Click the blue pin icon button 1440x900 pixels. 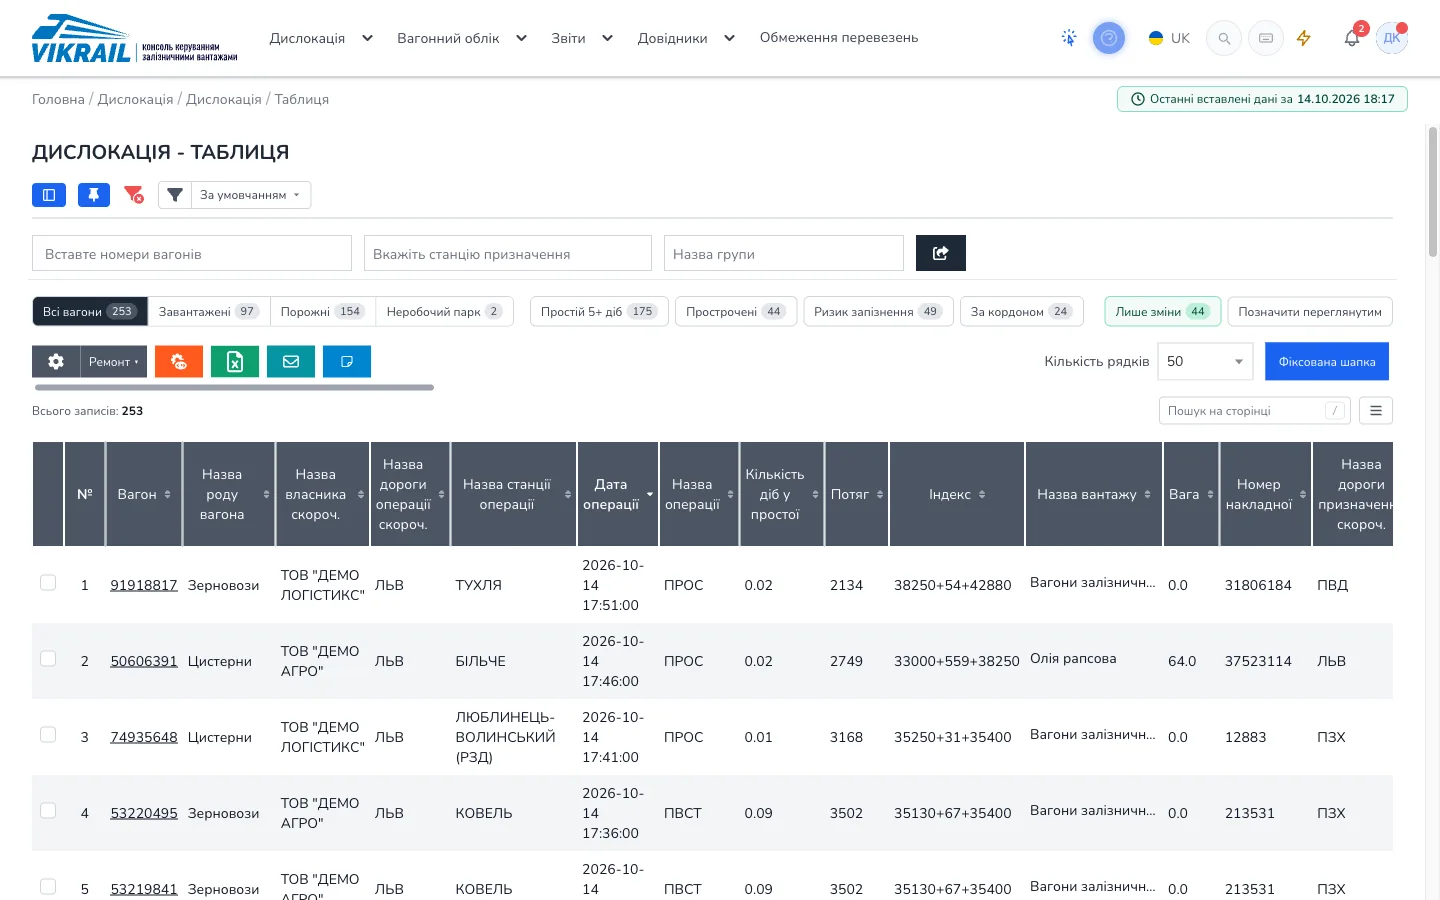pyautogui.click(x=94, y=195)
